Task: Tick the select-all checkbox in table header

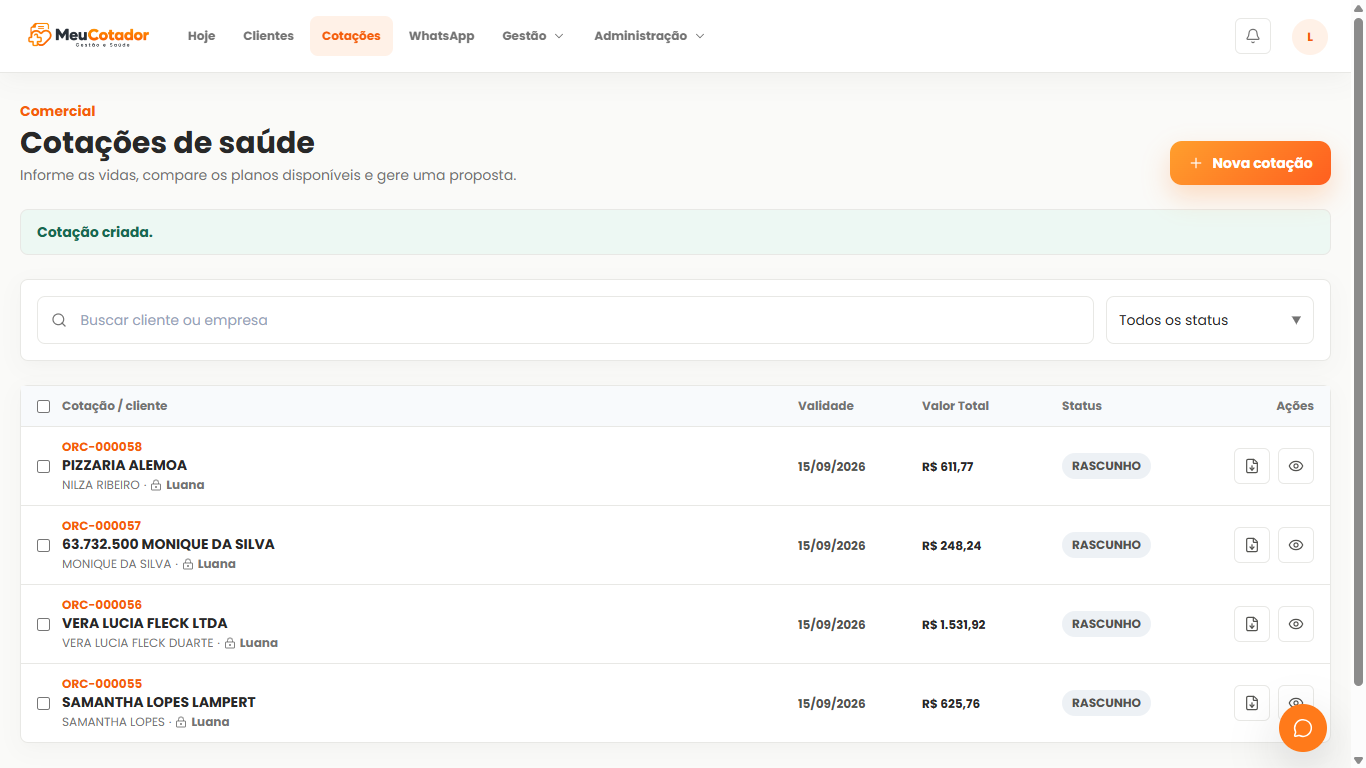Action: tap(43, 406)
